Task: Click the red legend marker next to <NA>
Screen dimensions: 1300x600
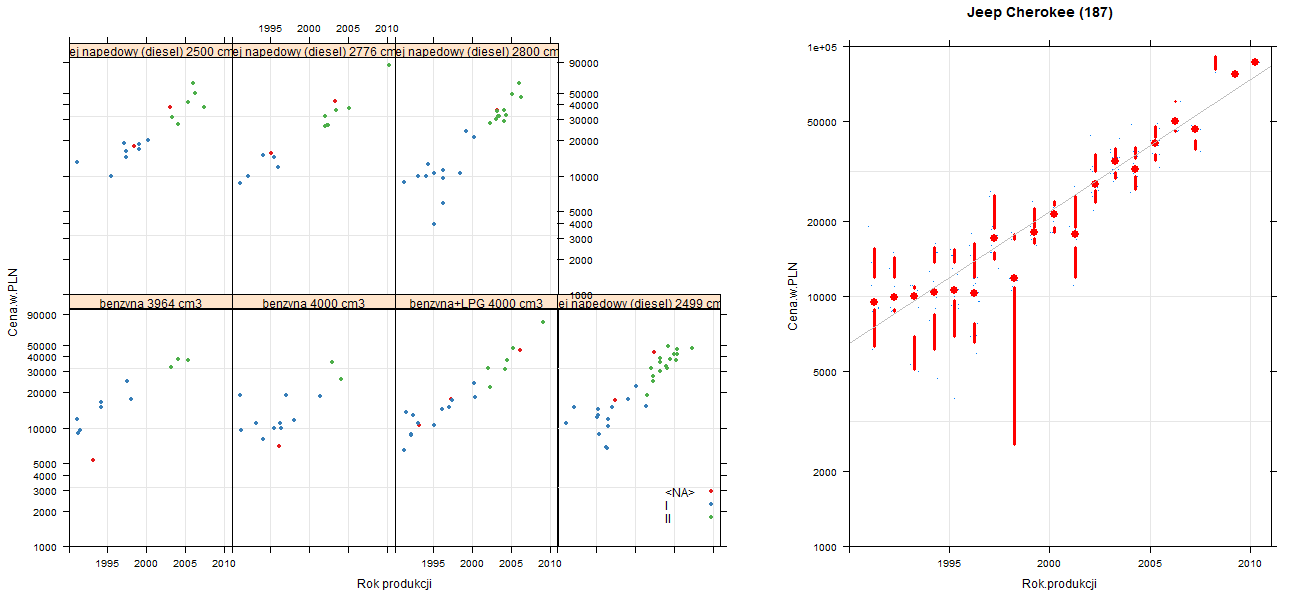Action: click(711, 491)
